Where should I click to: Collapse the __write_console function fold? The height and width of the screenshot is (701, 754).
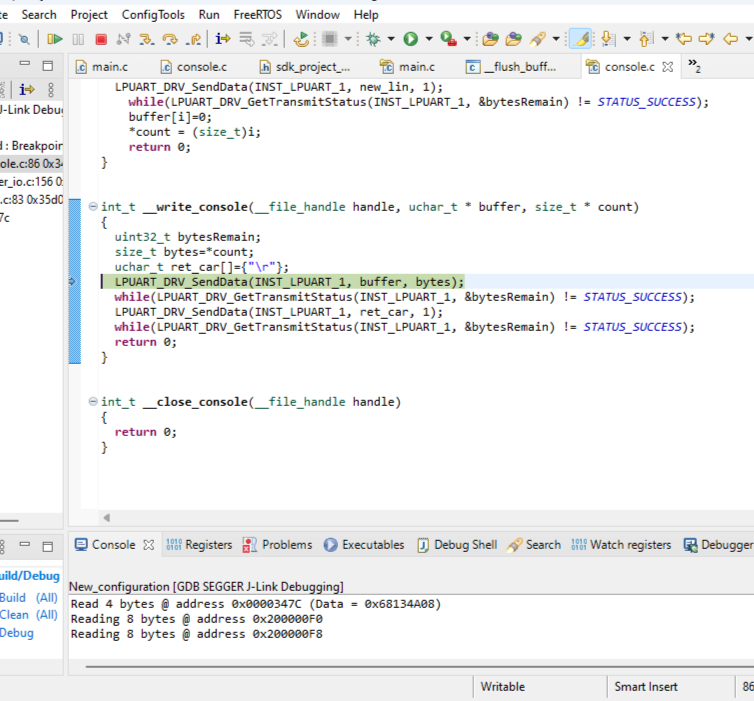pyautogui.click(x=93, y=207)
